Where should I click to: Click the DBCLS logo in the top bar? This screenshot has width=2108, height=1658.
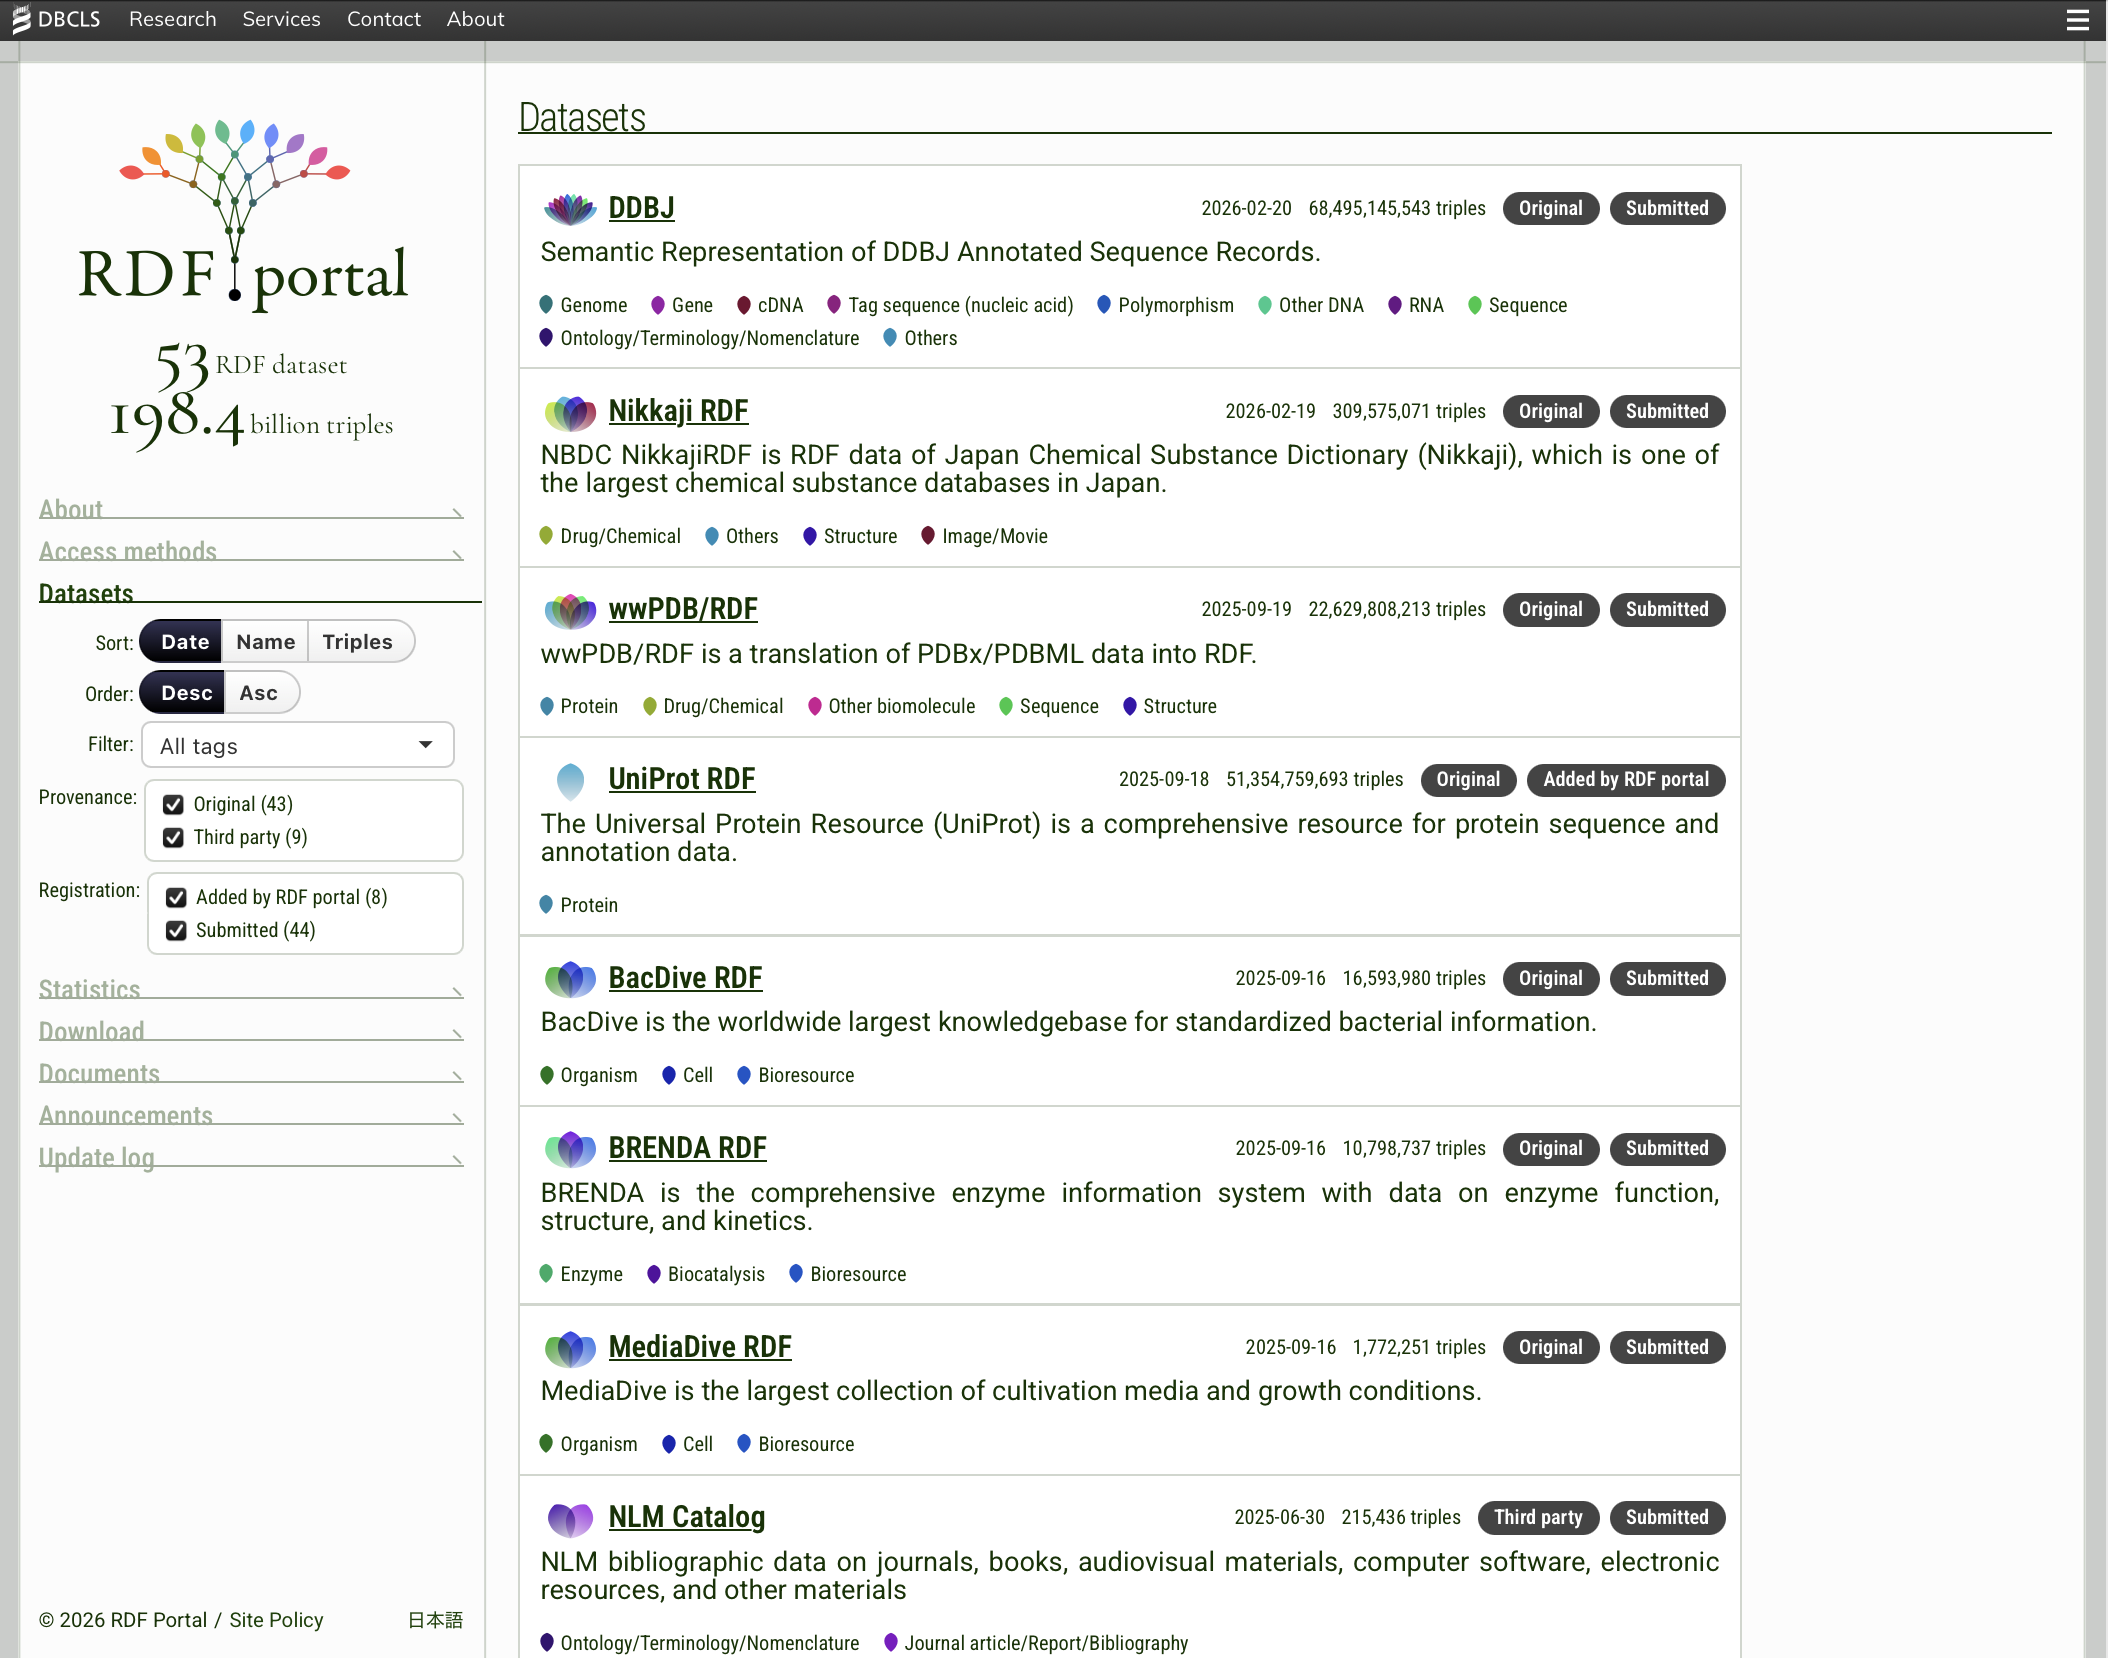pos(57,19)
